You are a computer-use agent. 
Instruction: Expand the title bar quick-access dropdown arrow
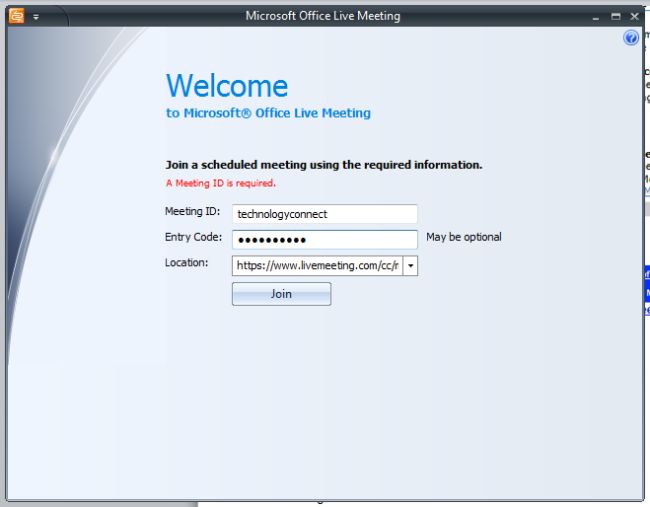(x=36, y=17)
